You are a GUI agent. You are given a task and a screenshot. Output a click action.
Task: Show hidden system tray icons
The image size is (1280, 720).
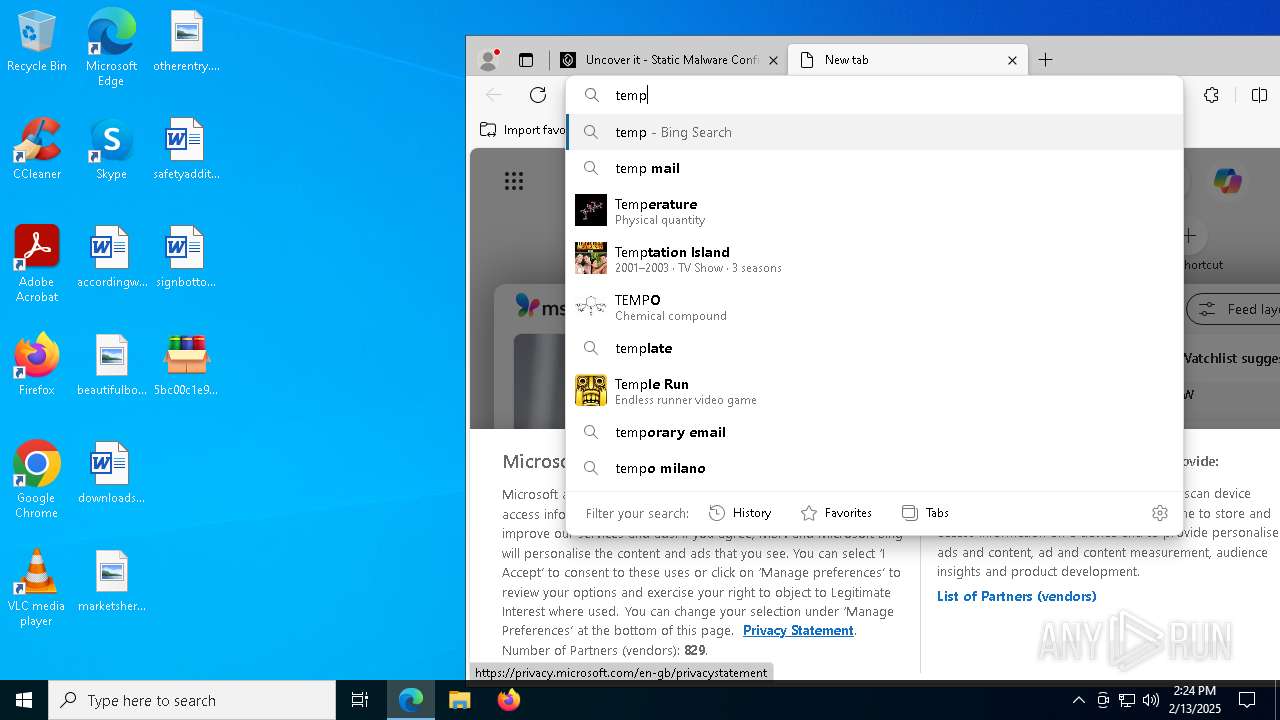coord(1079,700)
